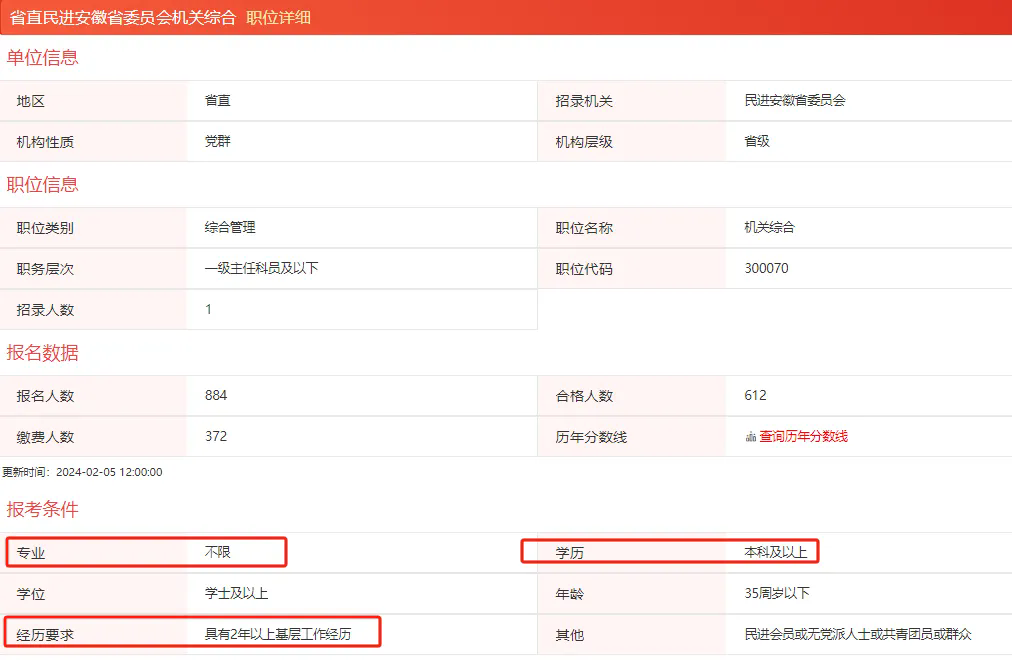This screenshot has height=660, width=1012.
Task: Select the 综合管理 value
Action: tap(230, 228)
